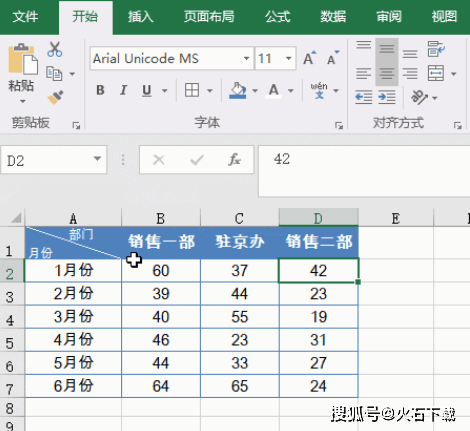Screen dimensions: 470x431
Task: Open font color dropdown arrow
Action: click(x=291, y=91)
